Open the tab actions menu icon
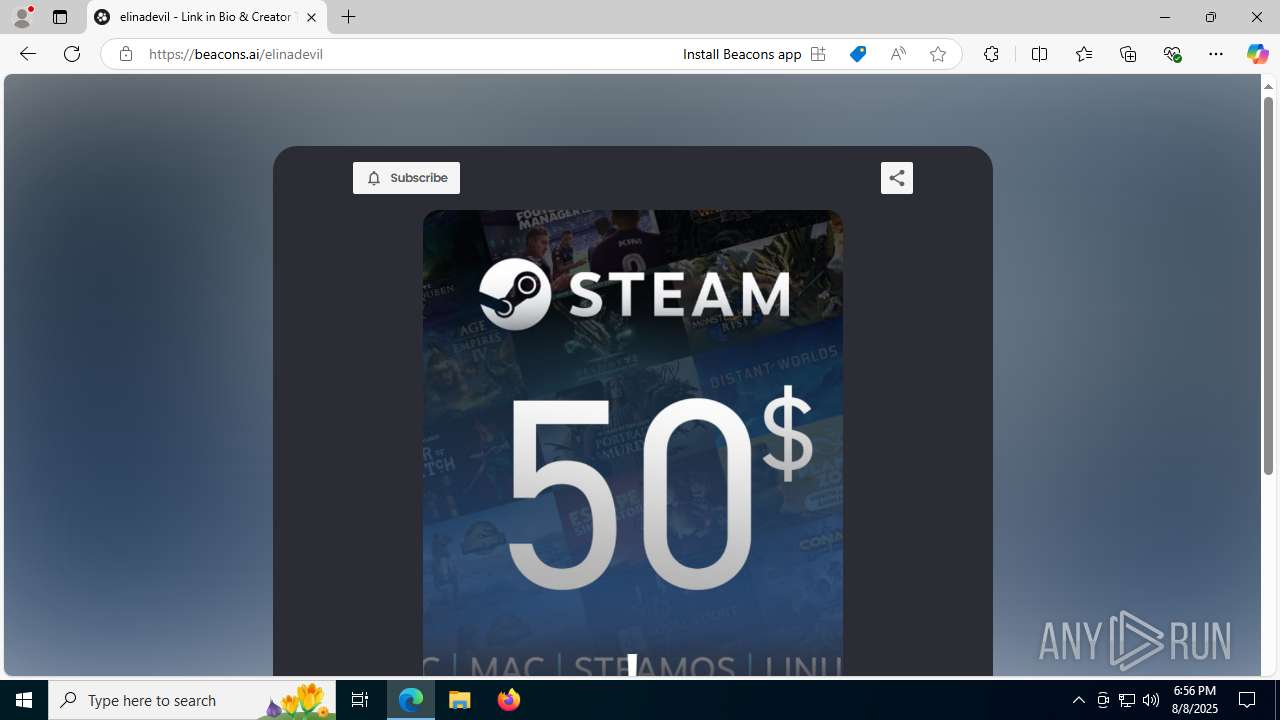The width and height of the screenshot is (1280, 720). pos(60,17)
